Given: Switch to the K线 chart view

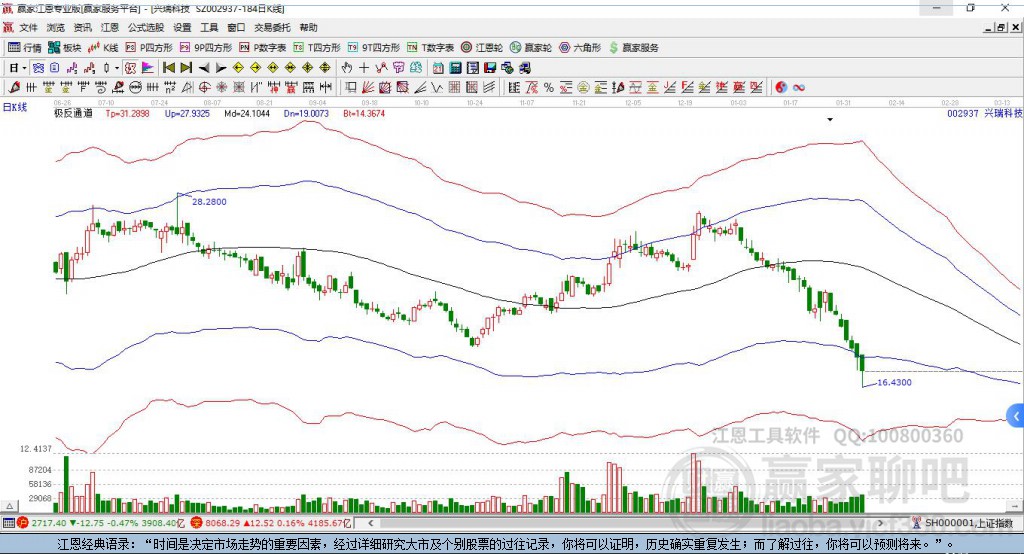Looking at the screenshot, I should (103, 48).
